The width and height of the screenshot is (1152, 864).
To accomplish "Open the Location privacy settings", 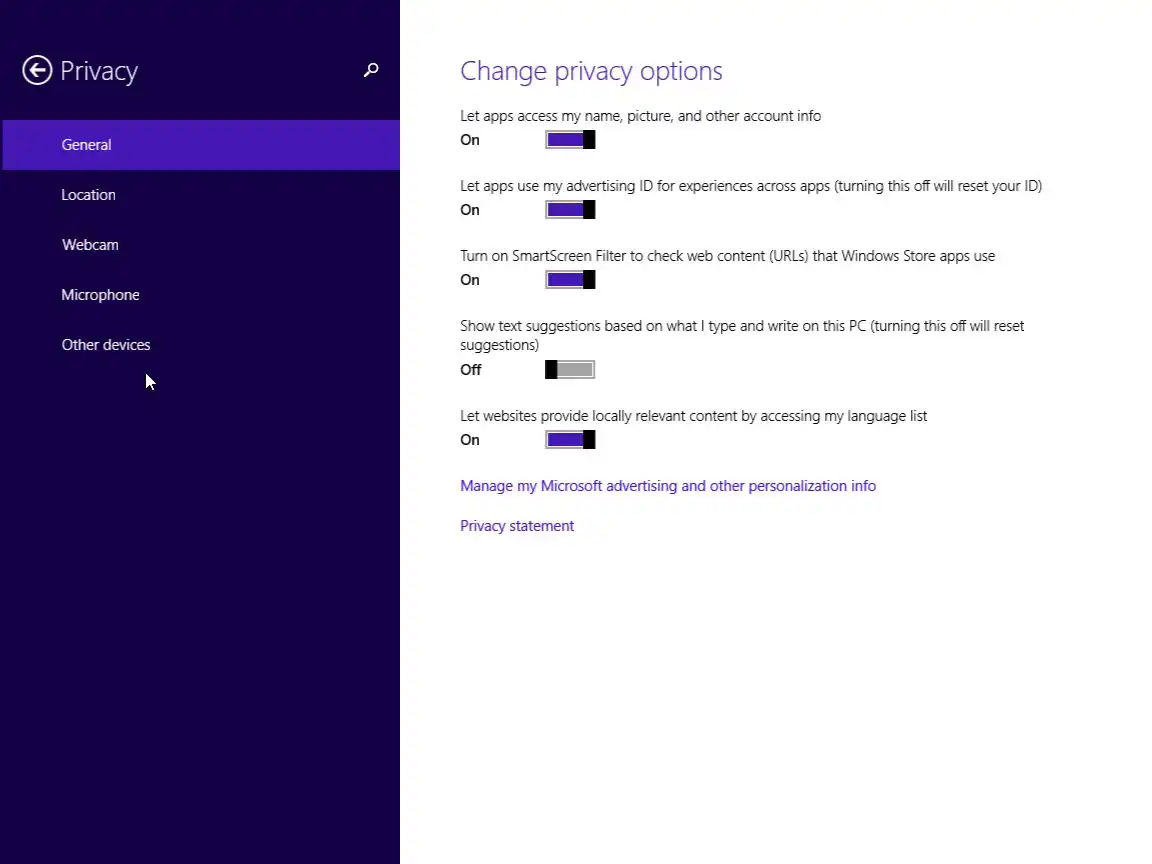I will tap(88, 195).
